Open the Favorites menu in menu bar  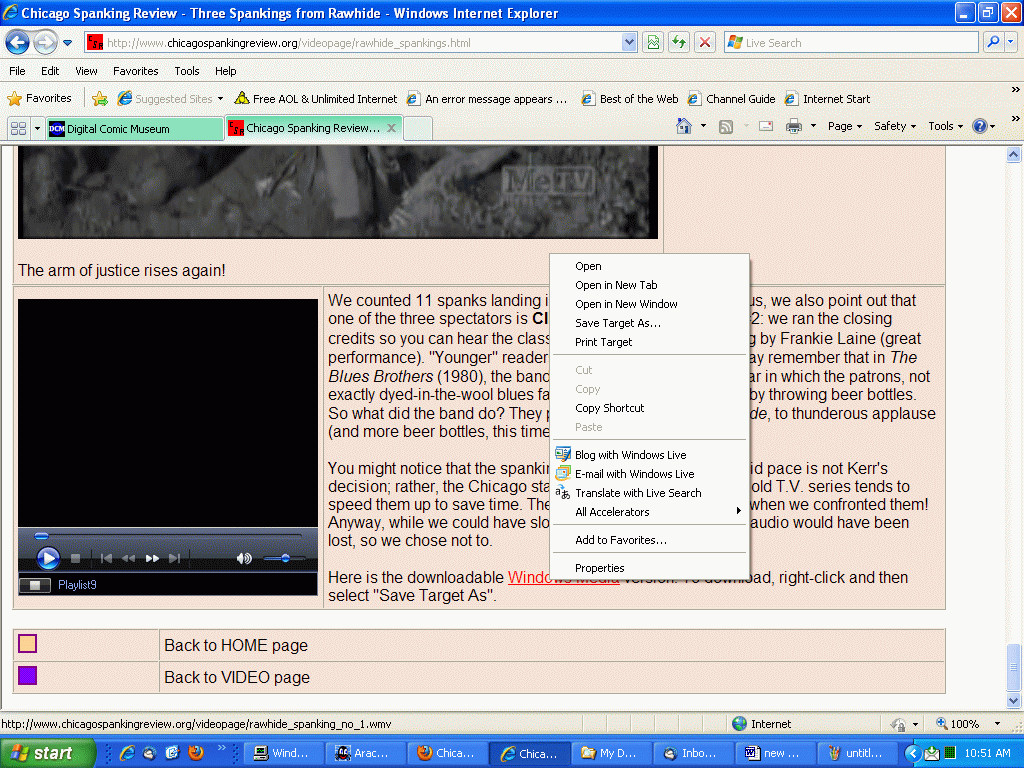tap(135, 71)
